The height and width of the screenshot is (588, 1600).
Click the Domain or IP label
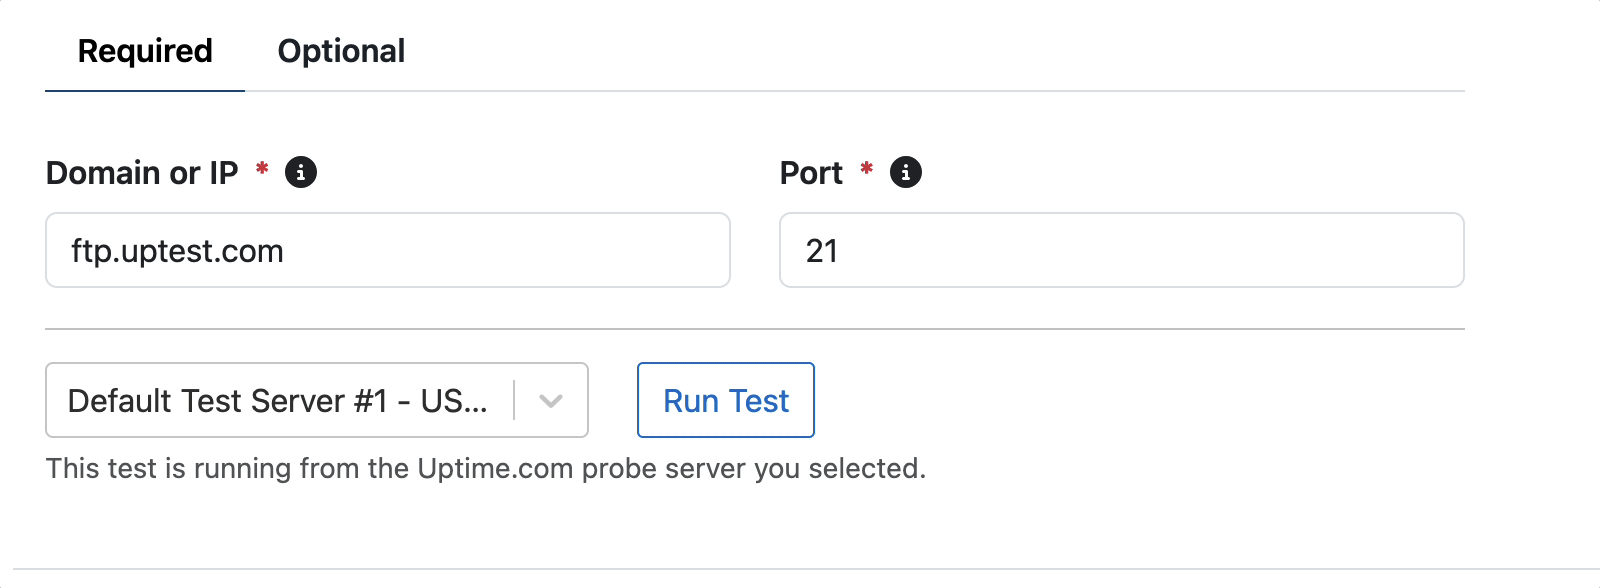click(142, 173)
